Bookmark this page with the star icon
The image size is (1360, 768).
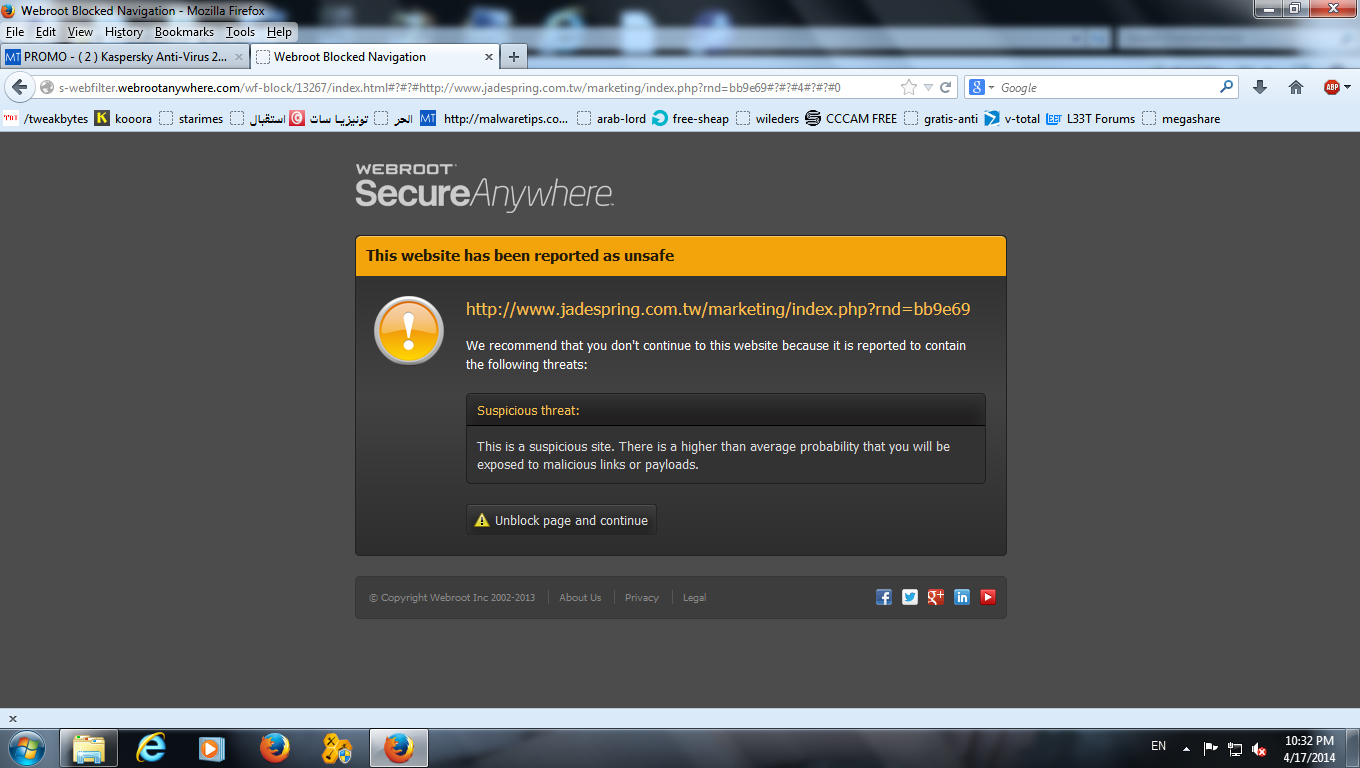[x=909, y=87]
